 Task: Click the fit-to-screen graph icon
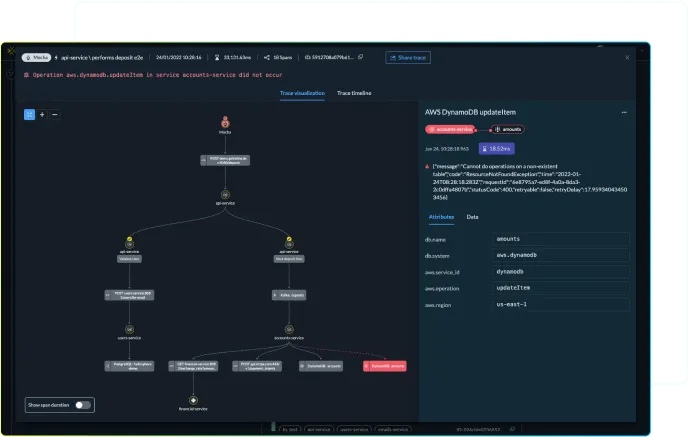(x=29, y=115)
